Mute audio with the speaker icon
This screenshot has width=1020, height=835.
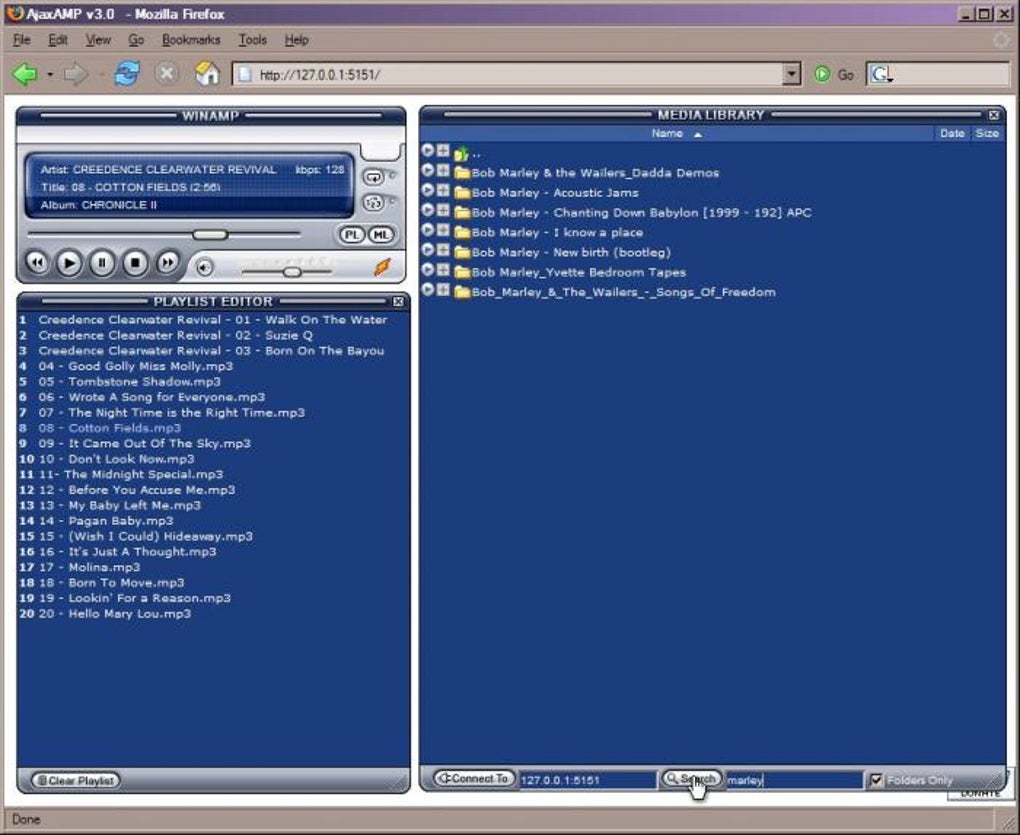pos(204,267)
